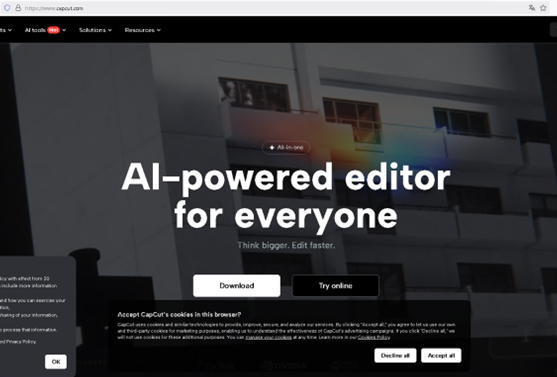Click the capcut.com address bar
The image size is (557, 377).
pos(274,8)
